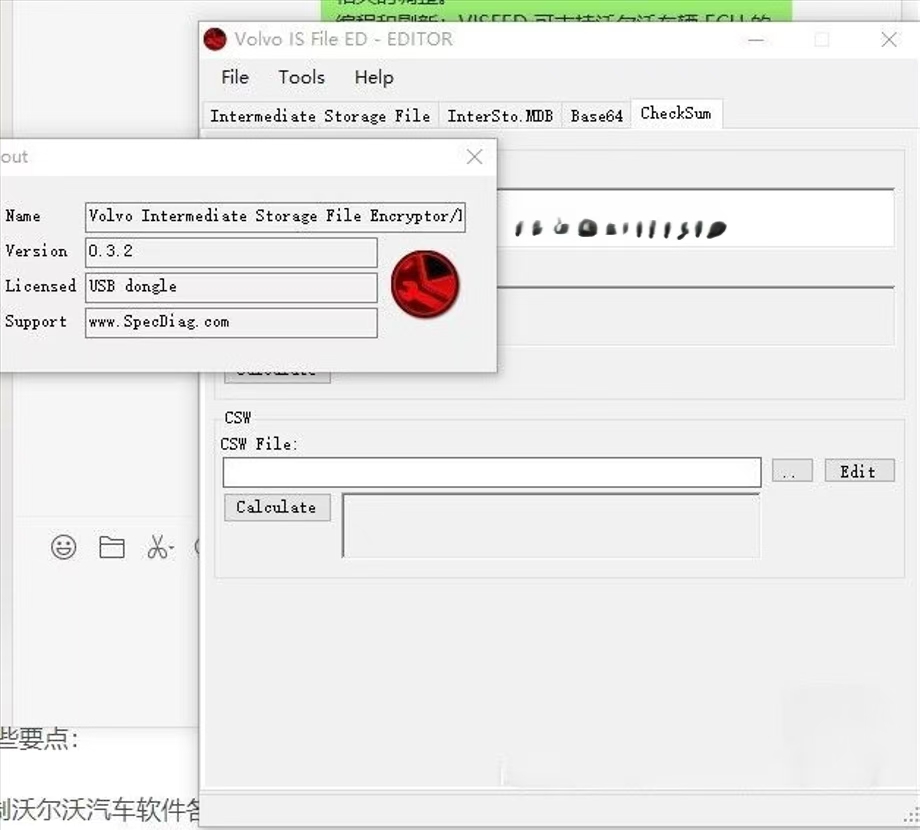Click the Support field www.SpecDiag.com
Viewport: 920px width, 830px height.
click(x=231, y=322)
